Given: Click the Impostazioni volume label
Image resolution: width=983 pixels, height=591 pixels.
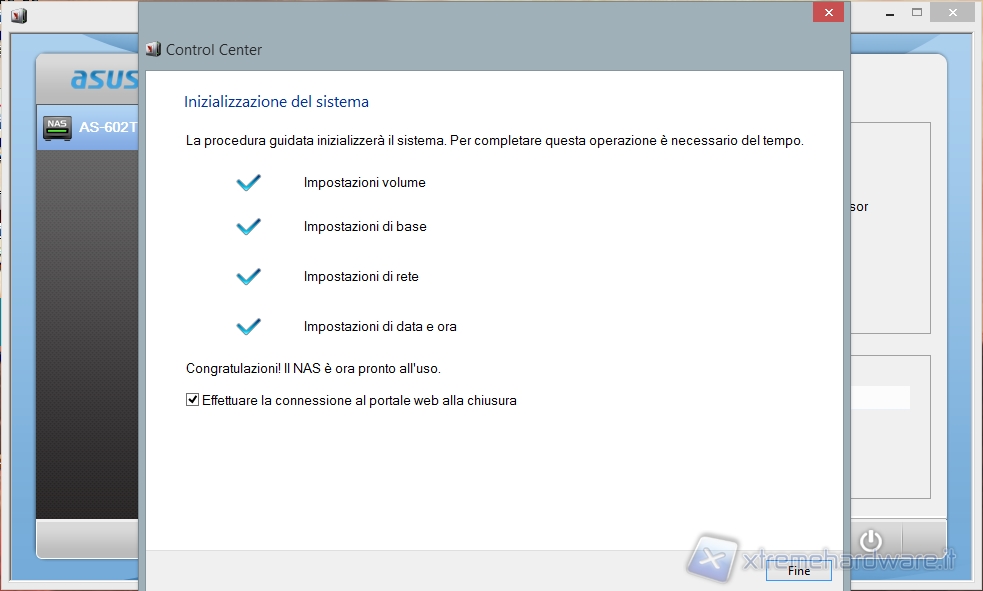Looking at the screenshot, I should coord(364,183).
